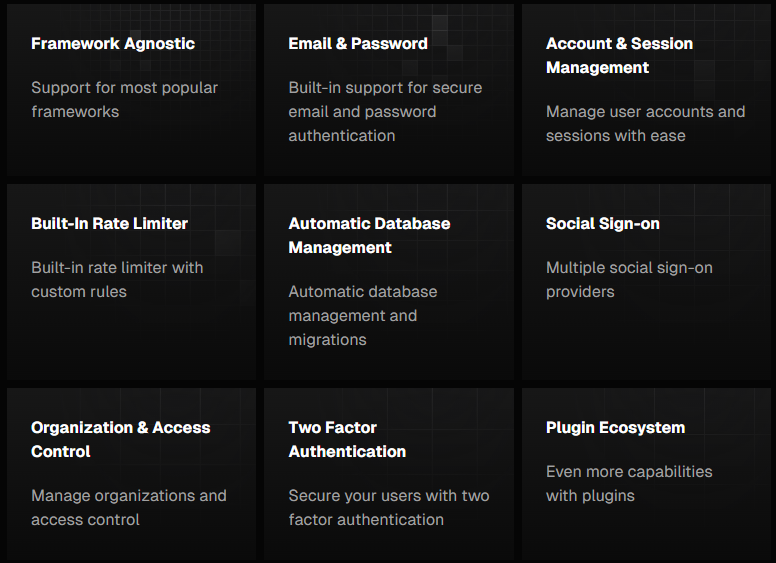Select the Email & Password card title
Image resolution: width=776 pixels, height=563 pixels.
[x=358, y=44]
